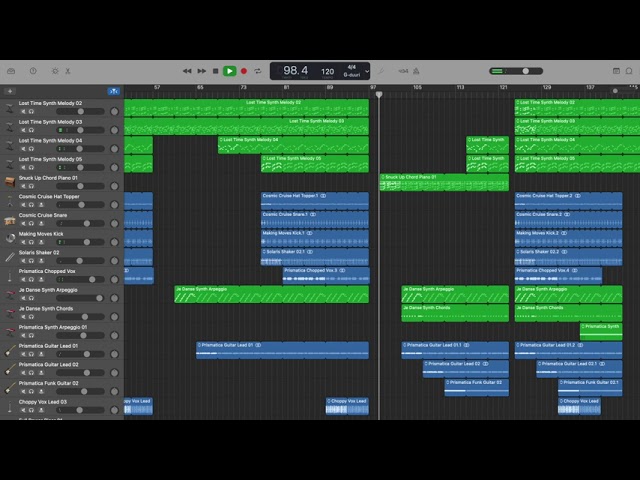Open the Library panel icon

click(11, 71)
